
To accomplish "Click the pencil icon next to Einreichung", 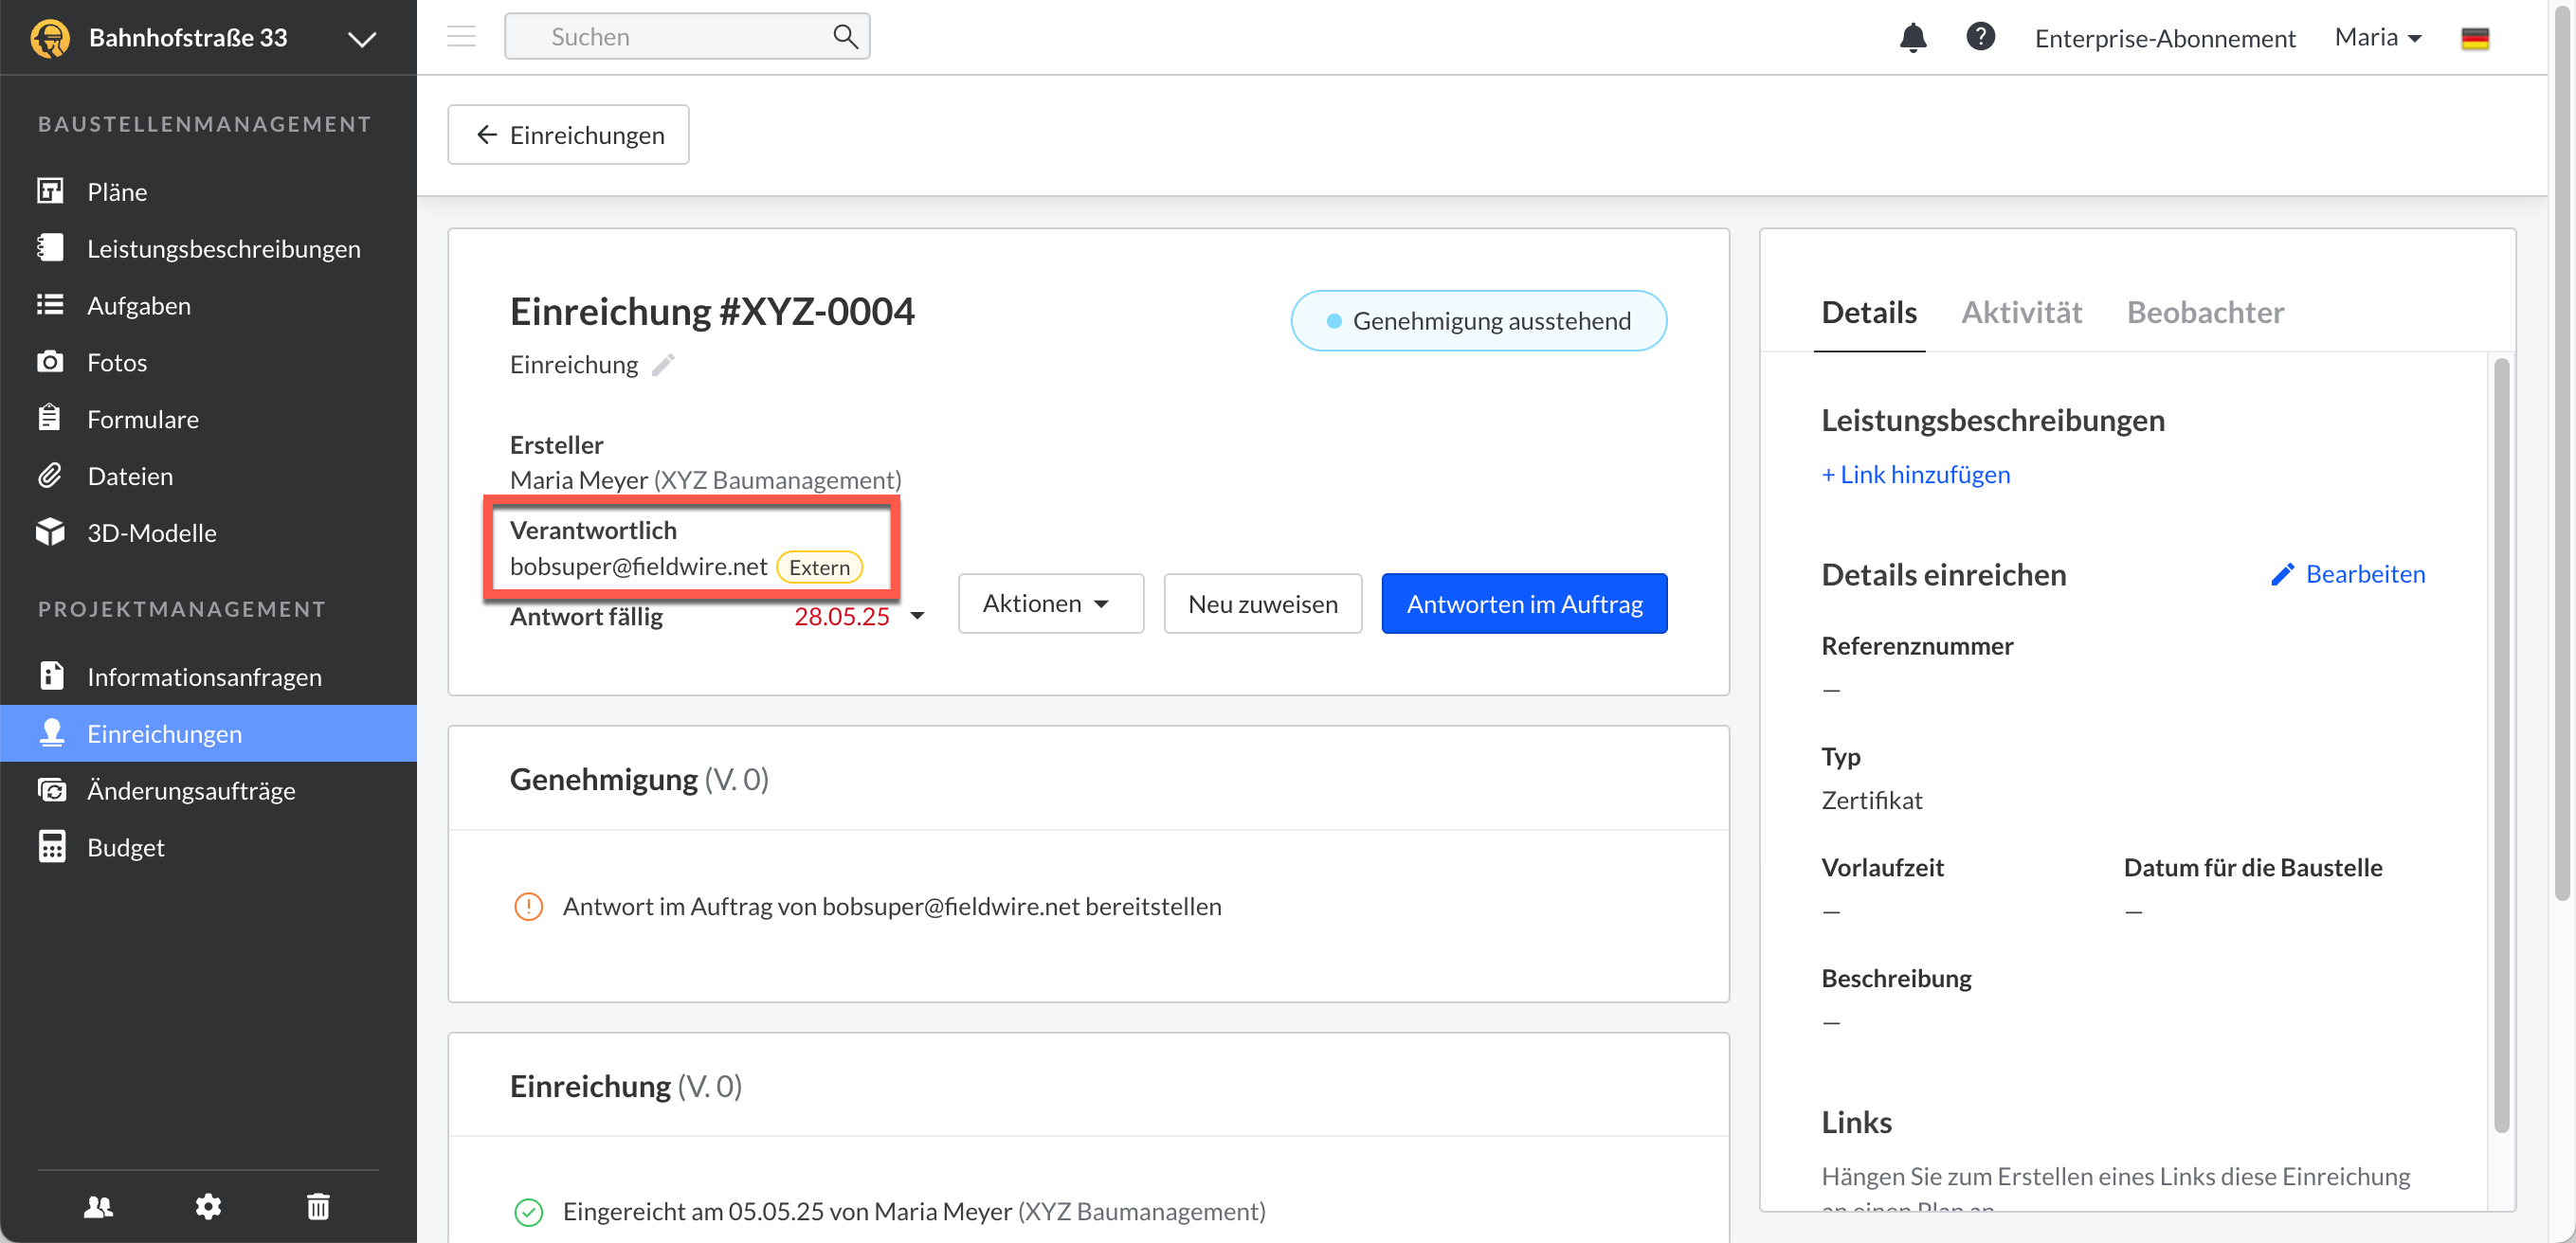I will [663, 365].
